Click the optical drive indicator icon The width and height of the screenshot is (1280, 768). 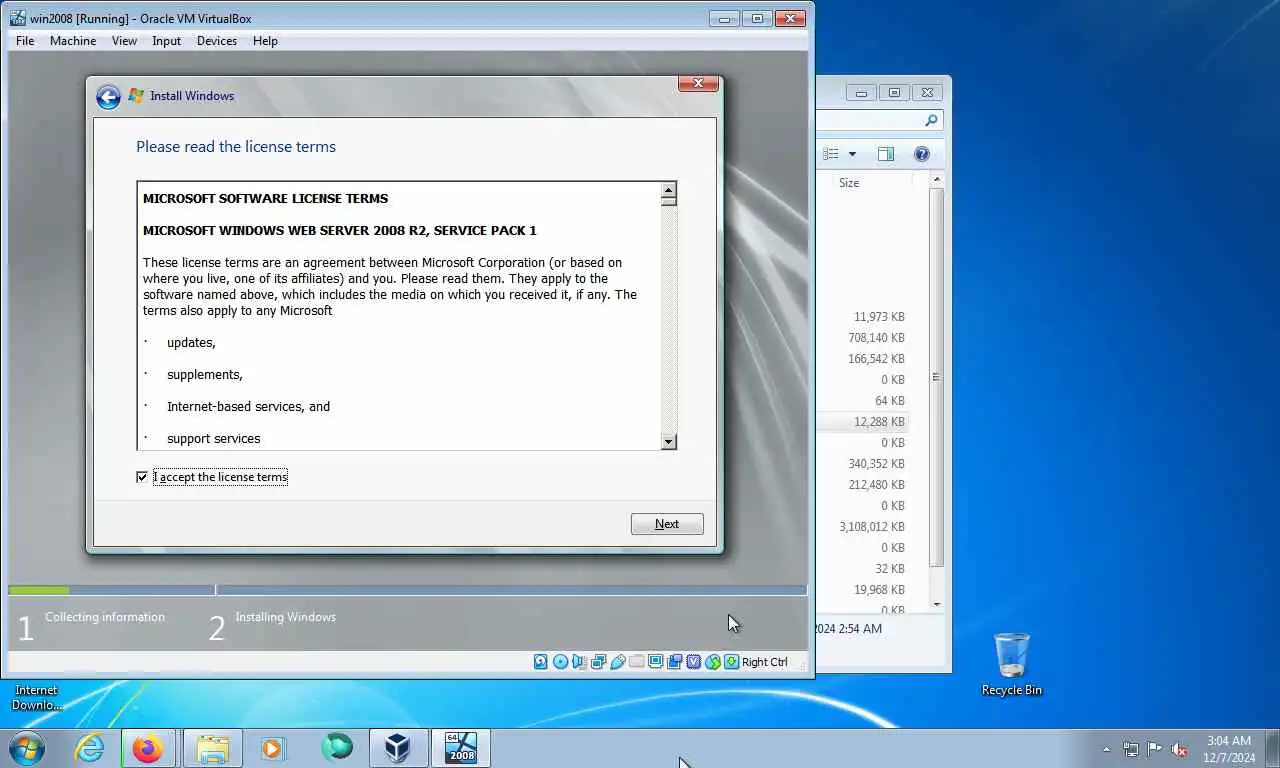pyautogui.click(x=560, y=661)
